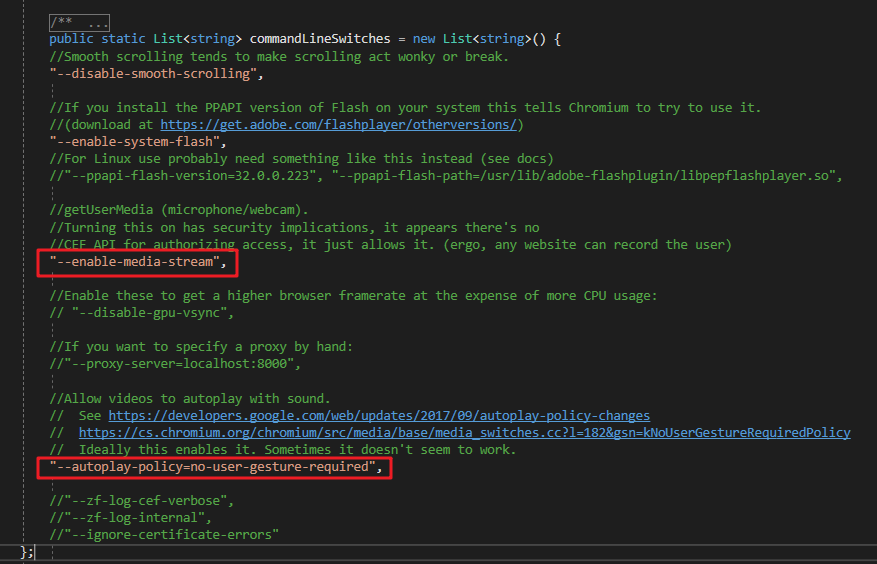Click the closing "};" line

coord(27,552)
